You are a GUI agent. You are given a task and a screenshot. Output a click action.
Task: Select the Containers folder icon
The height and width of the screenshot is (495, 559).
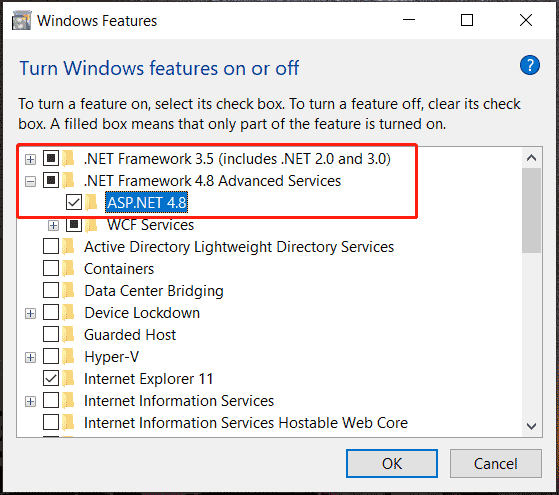point(68,269)
